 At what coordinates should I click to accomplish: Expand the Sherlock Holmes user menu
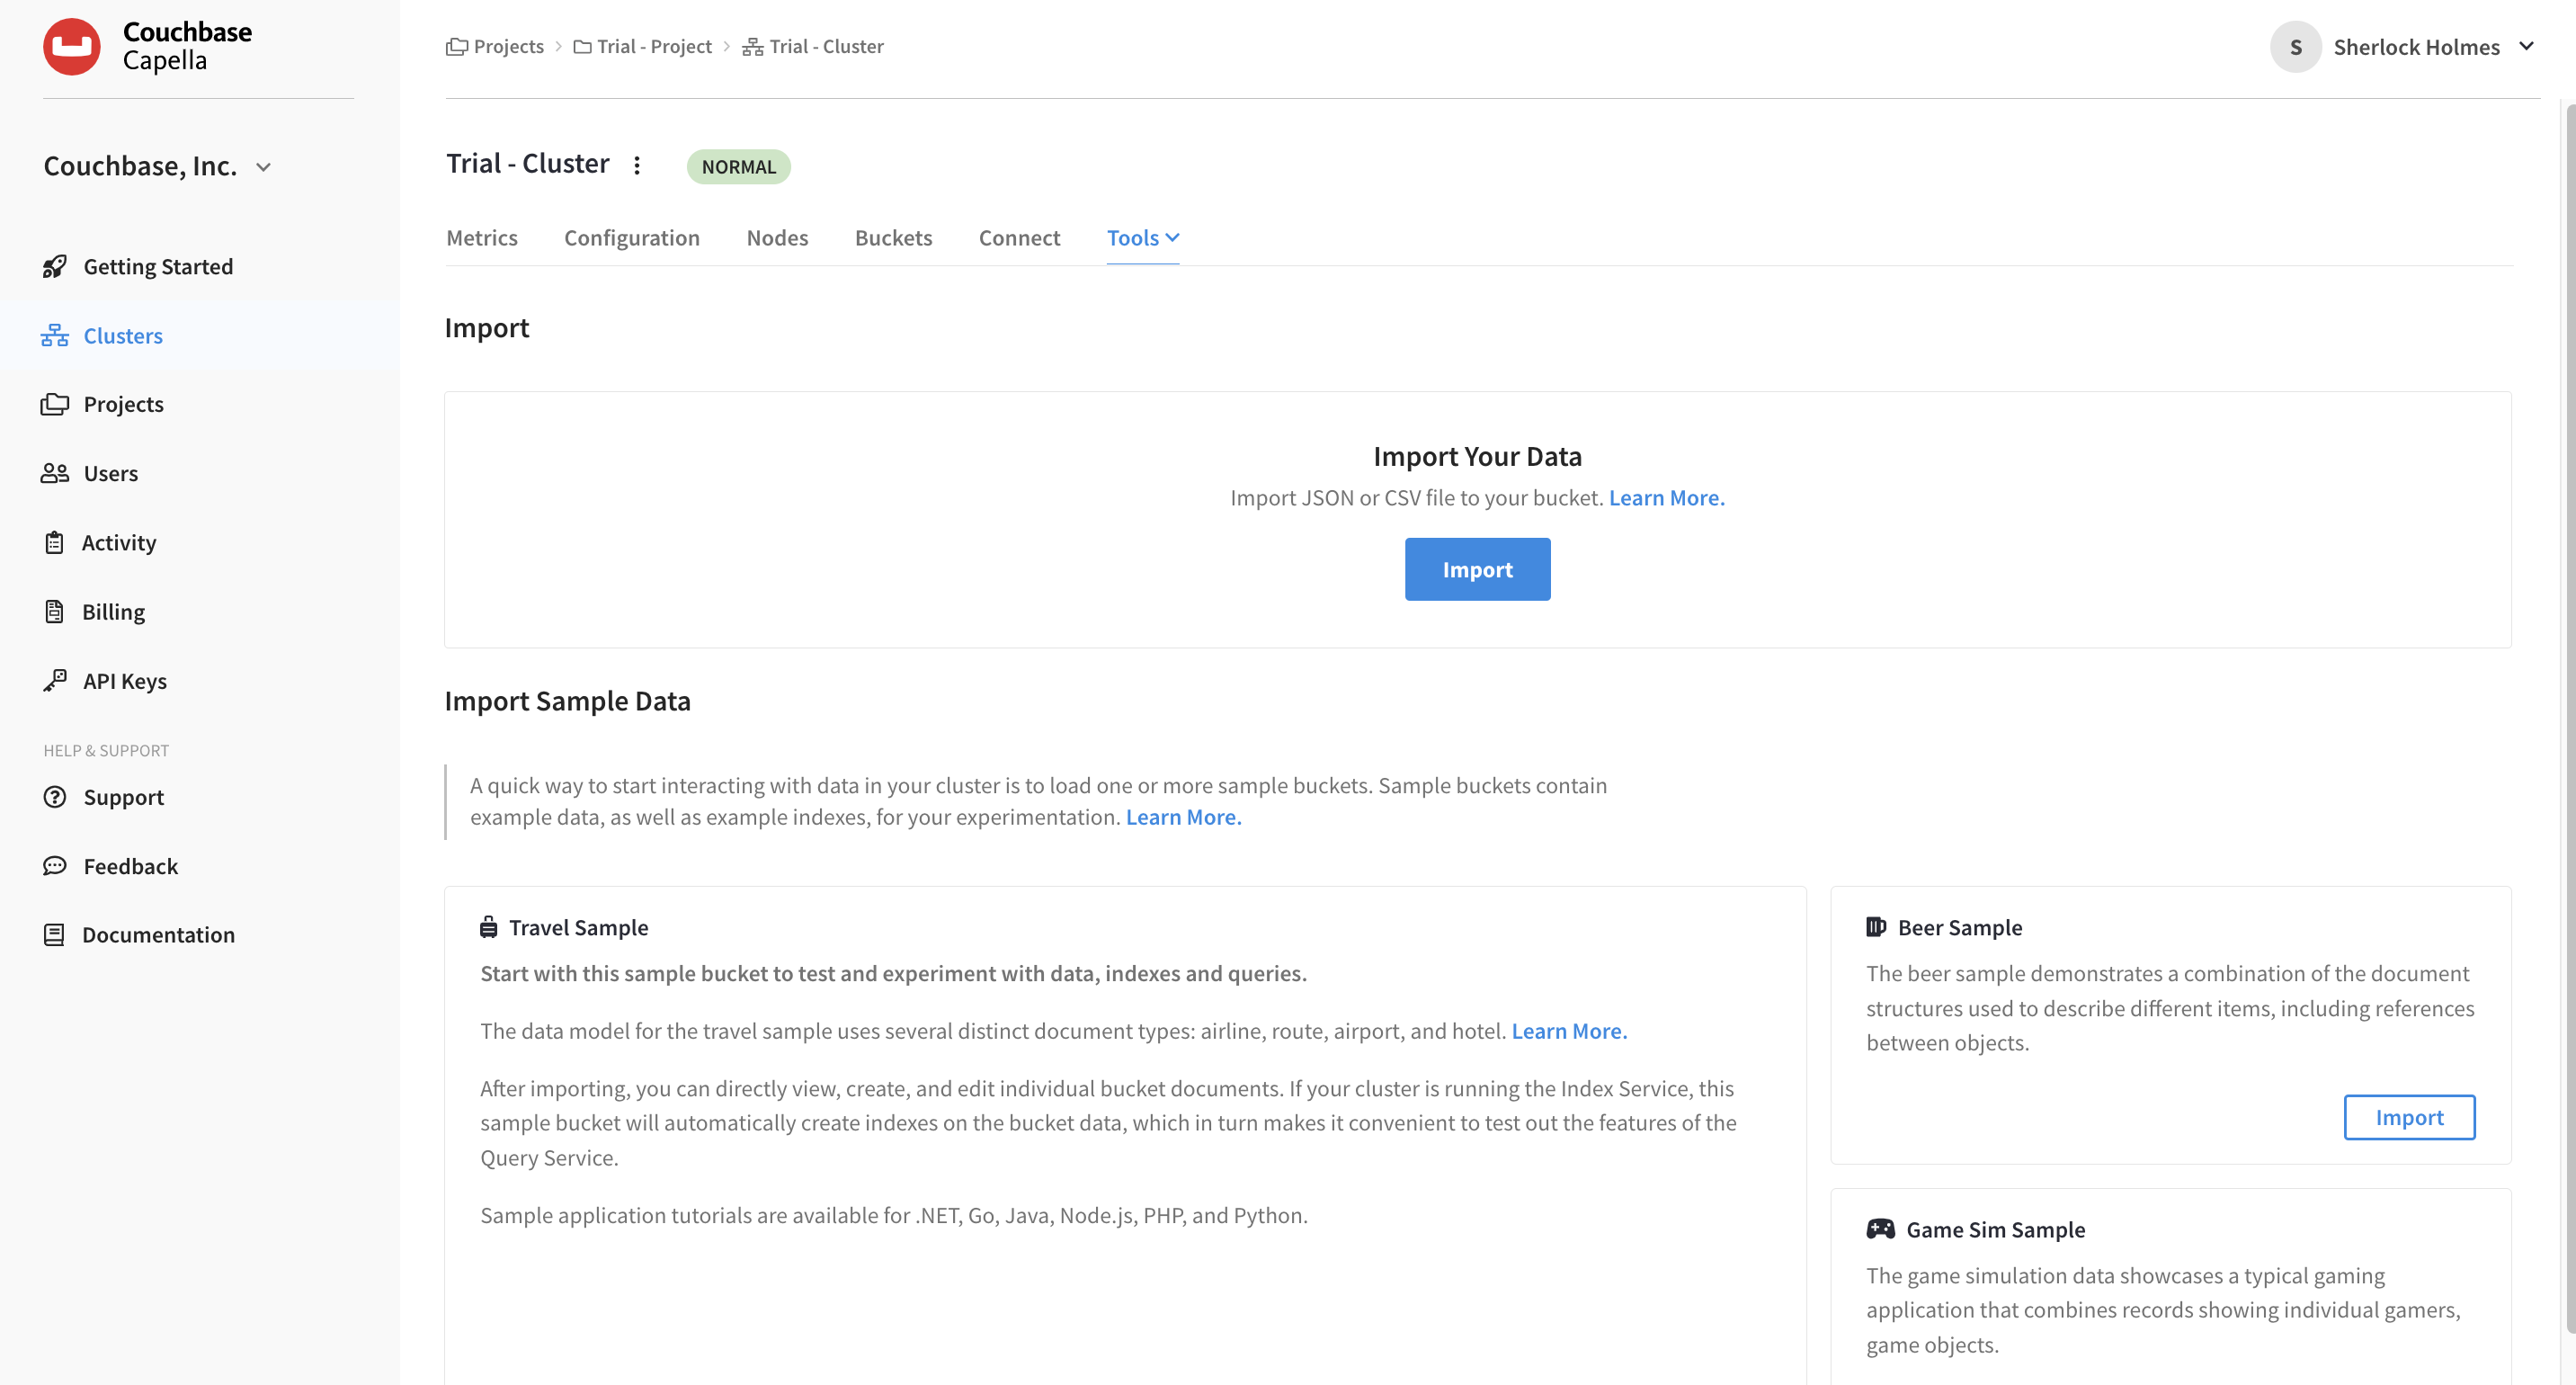click(2526, 46)
